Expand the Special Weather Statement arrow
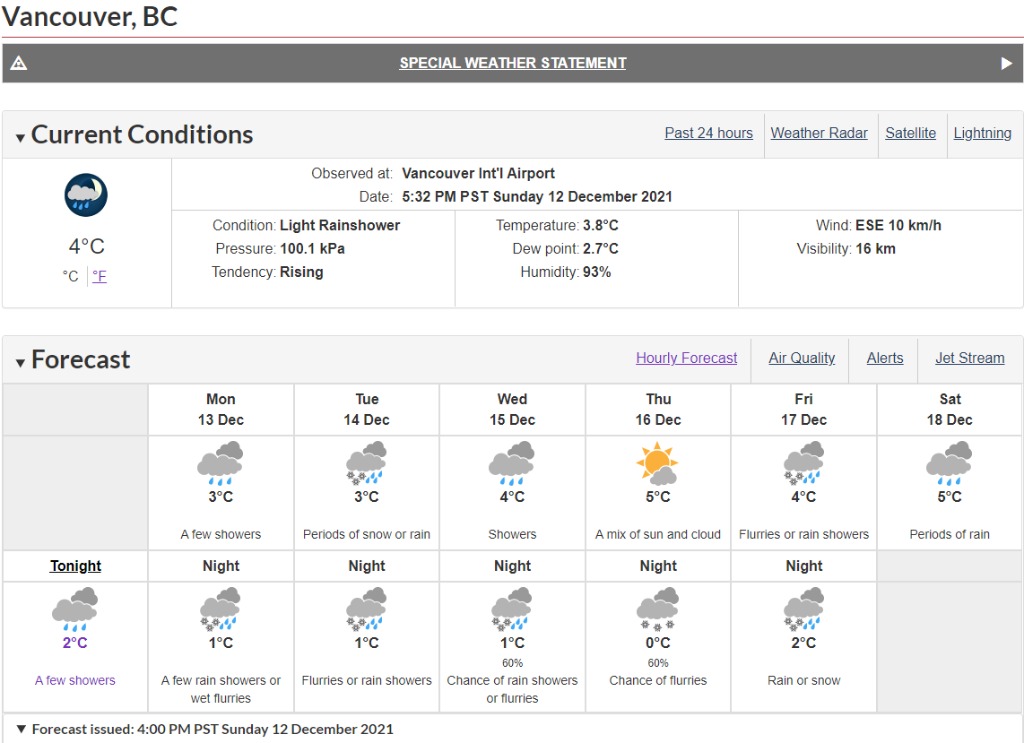The image size is (1024, 743). [1006, 63]
